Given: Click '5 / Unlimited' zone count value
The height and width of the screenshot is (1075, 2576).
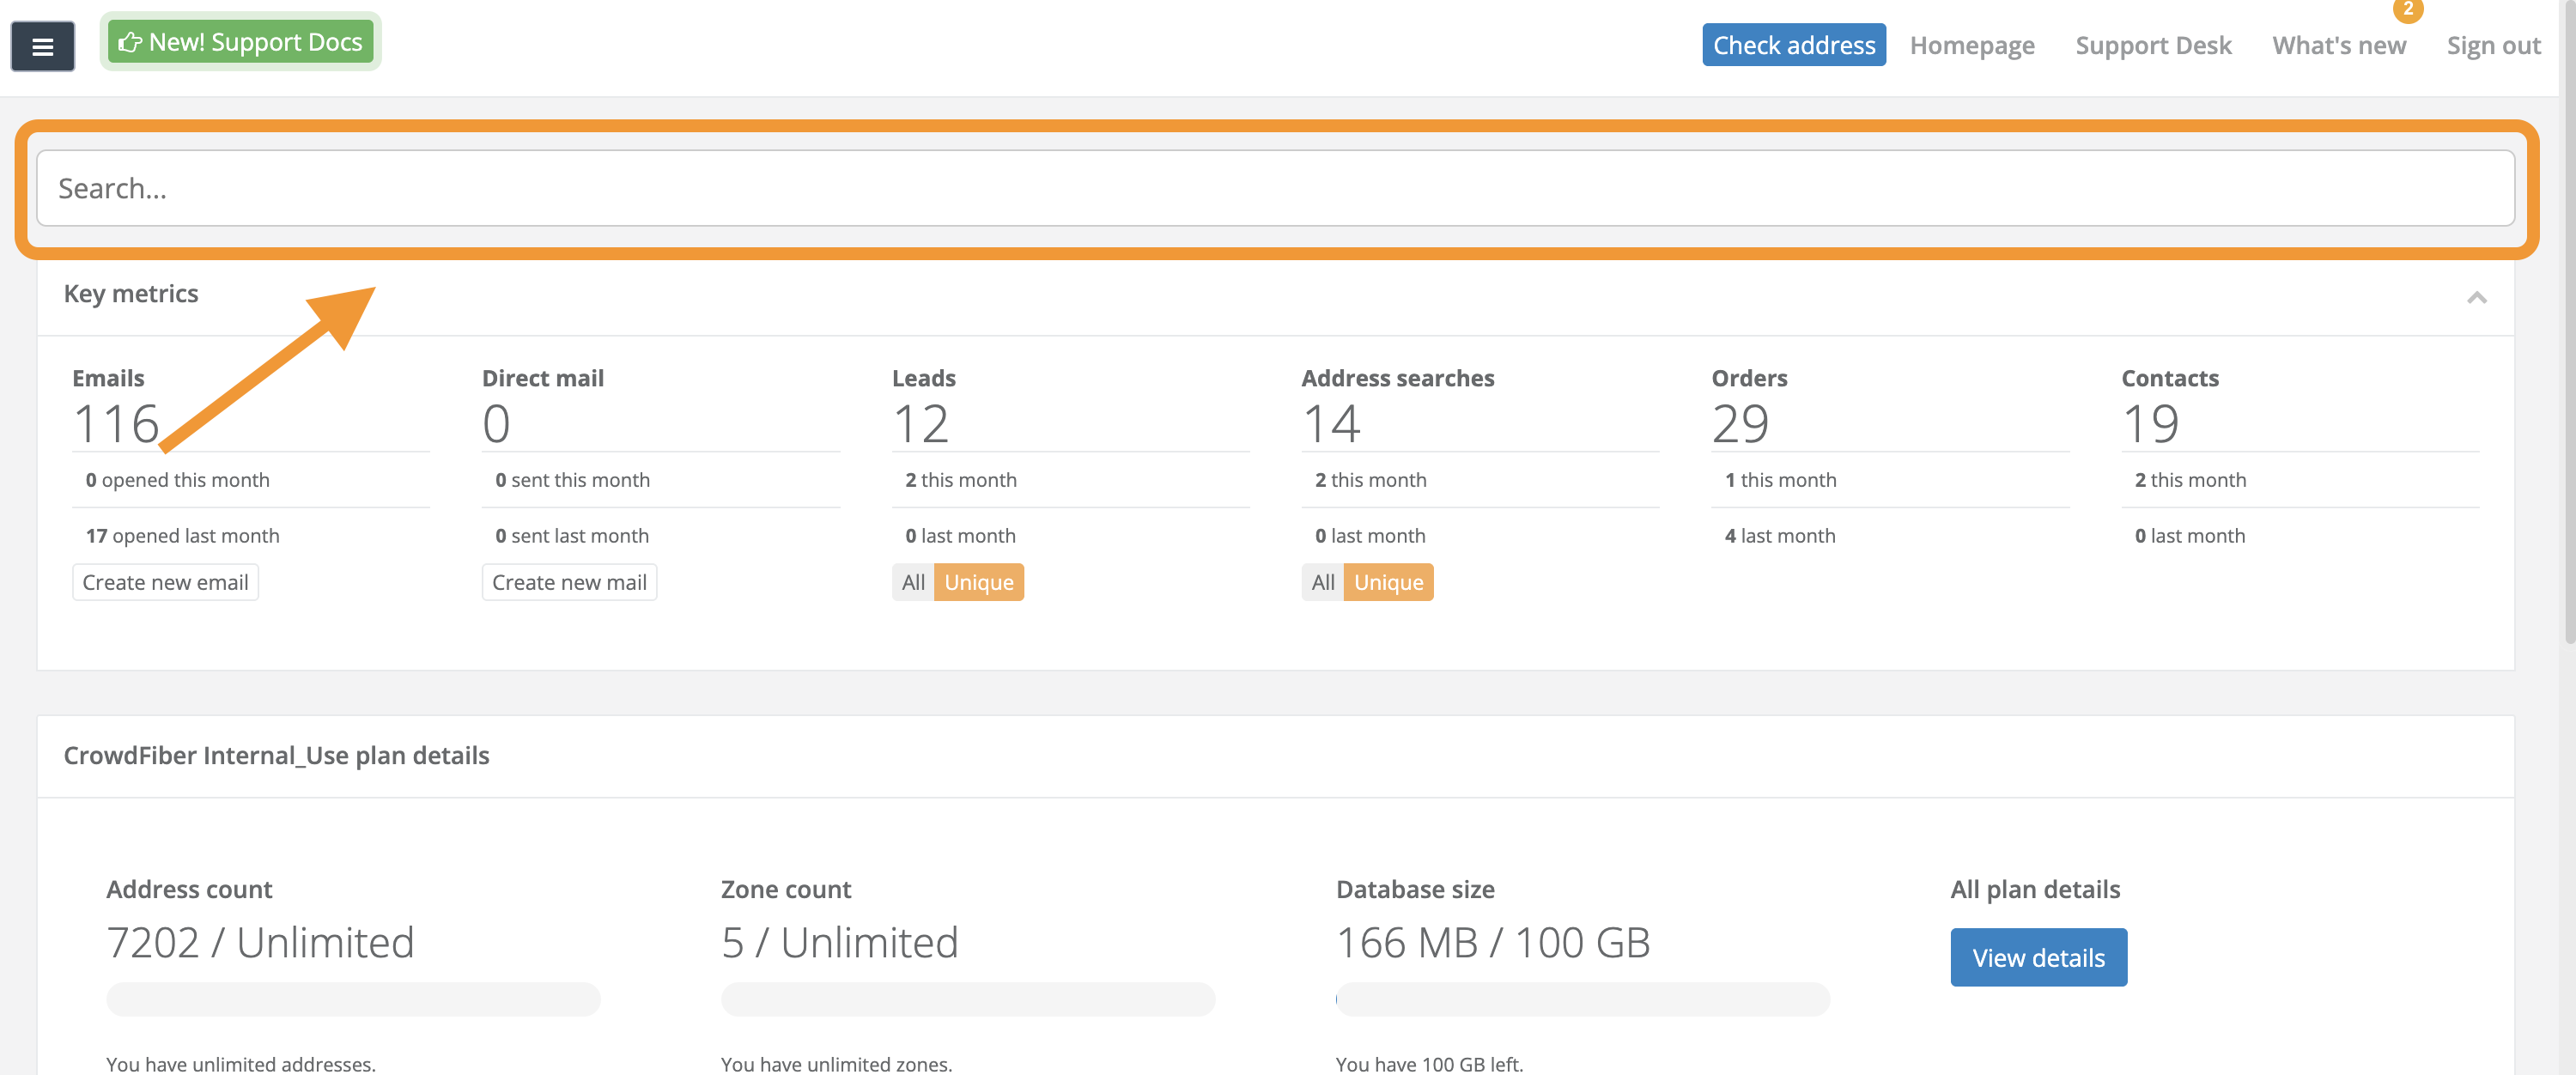Looking at the screenshot, I should coord(839,942).
